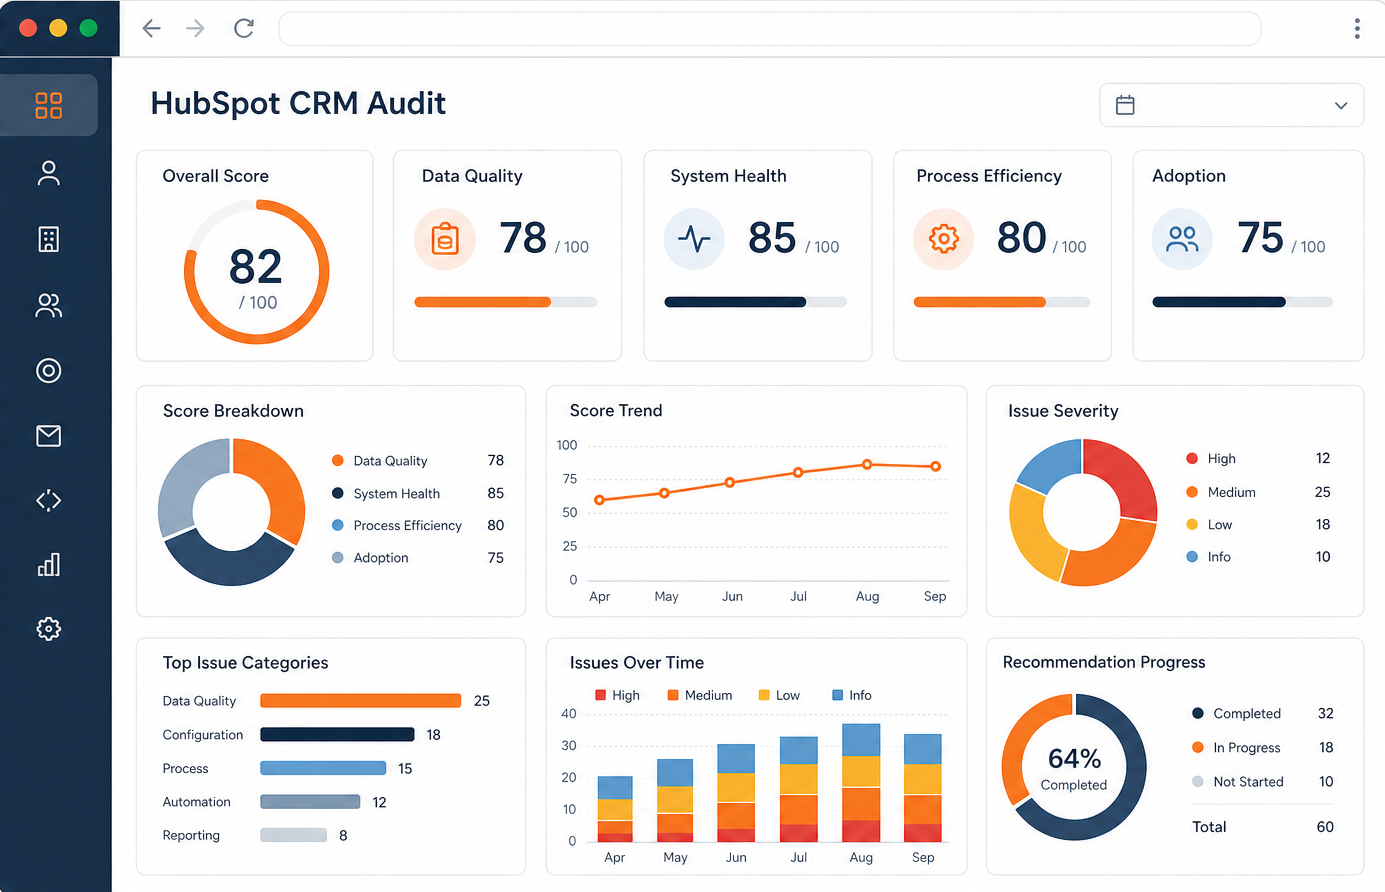Screen dimensions: 1385x892
Task: Open the target circle icon in sidebar
Action: click(48, 370)
